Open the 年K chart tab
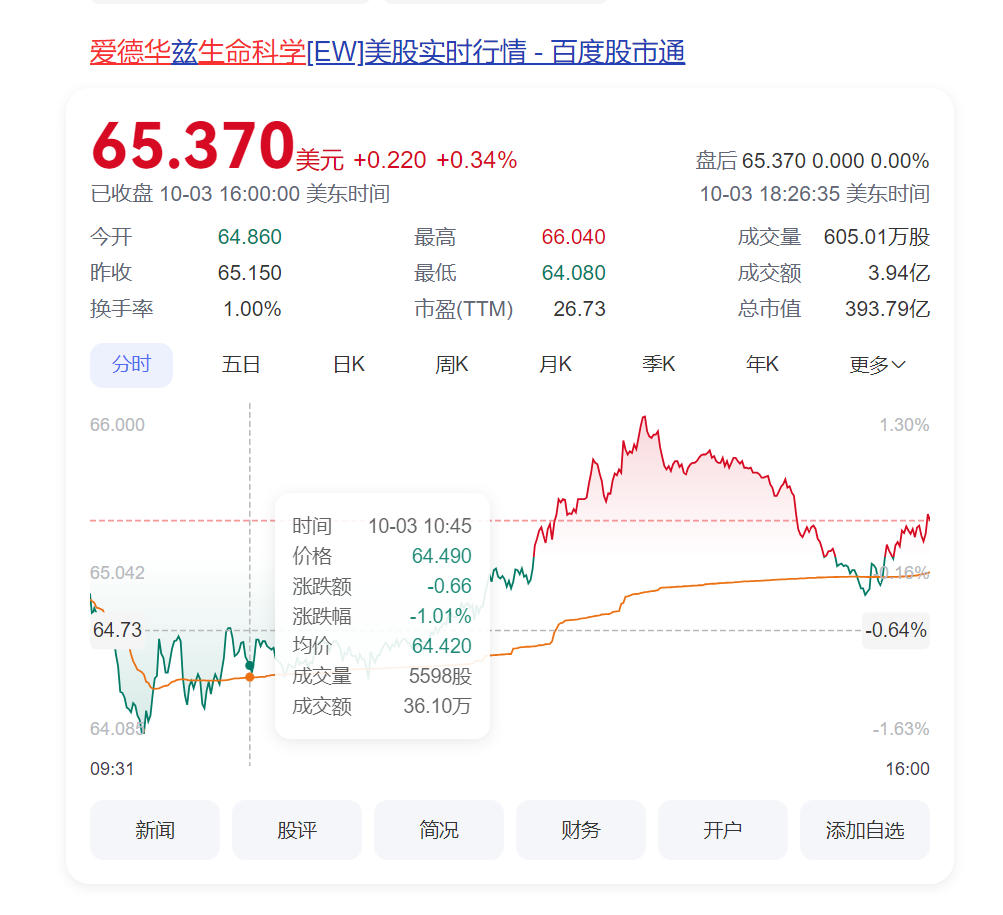 762,365
